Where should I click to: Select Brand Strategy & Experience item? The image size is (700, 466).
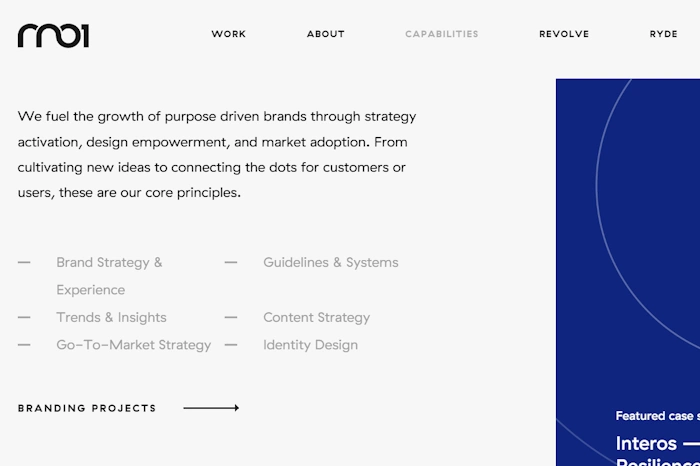click(x=109, y=276)
